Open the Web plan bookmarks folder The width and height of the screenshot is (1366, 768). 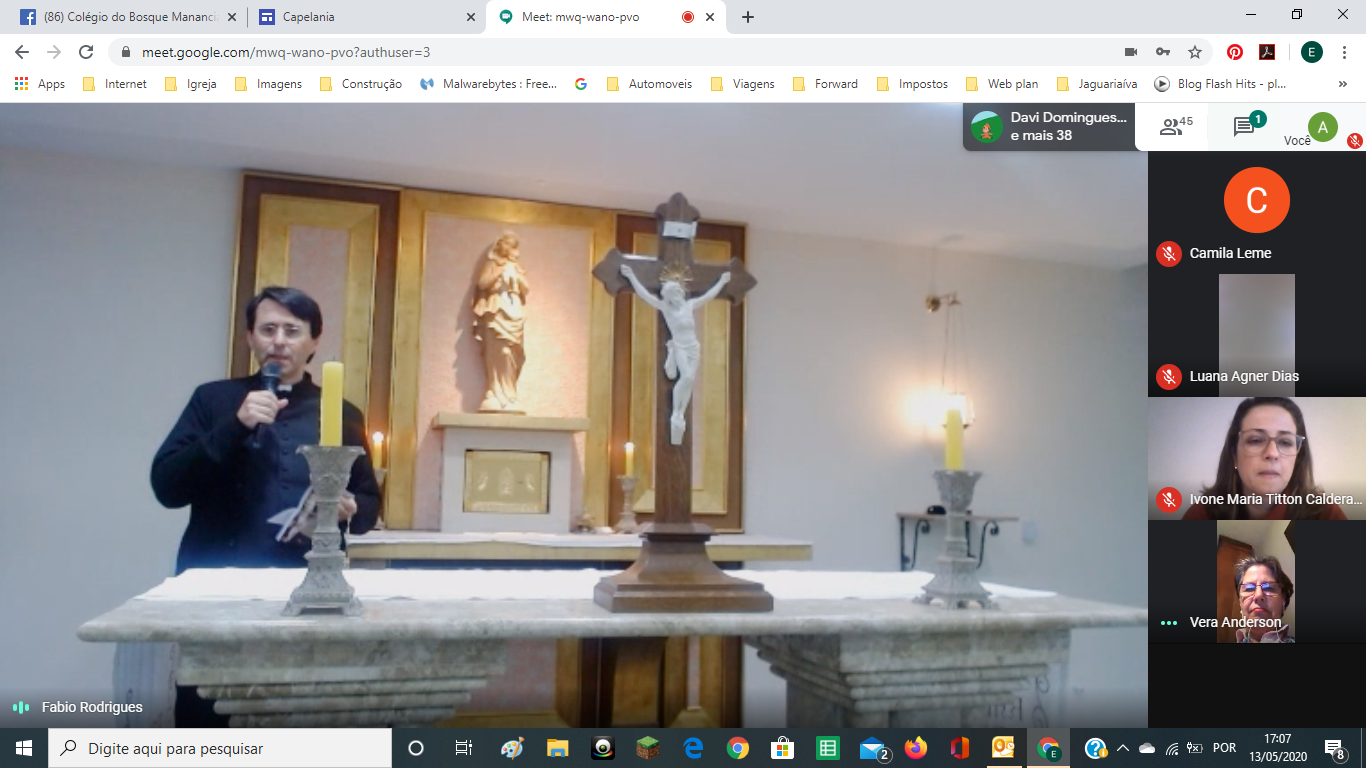click(1002, 84)
